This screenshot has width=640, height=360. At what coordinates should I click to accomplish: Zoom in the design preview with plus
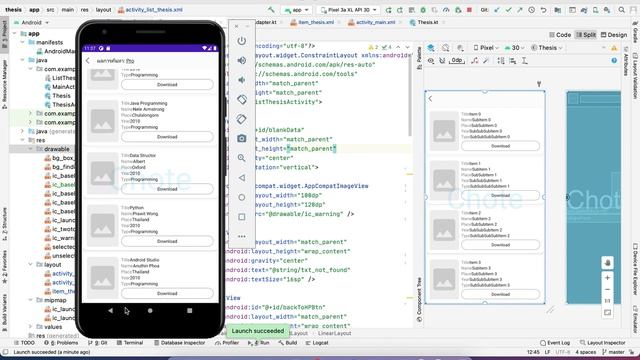[x=607, y=278]
